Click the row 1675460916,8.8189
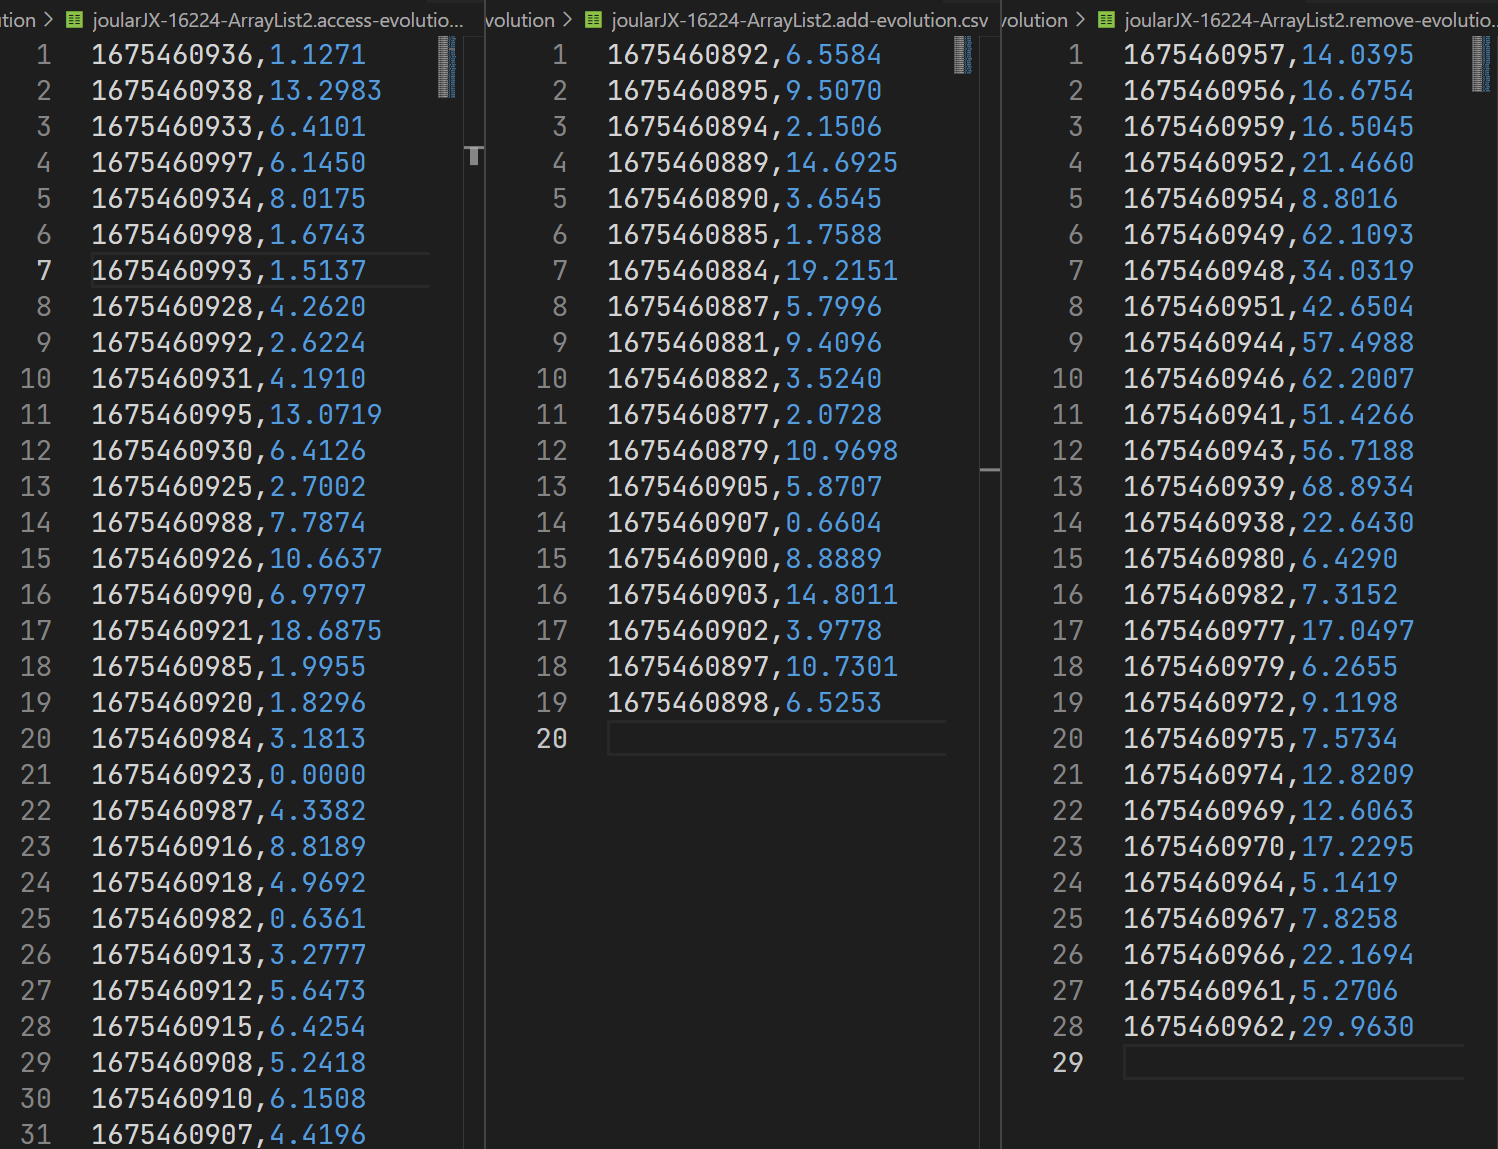Viewport: 1498px width, 1149px height. 229,847
